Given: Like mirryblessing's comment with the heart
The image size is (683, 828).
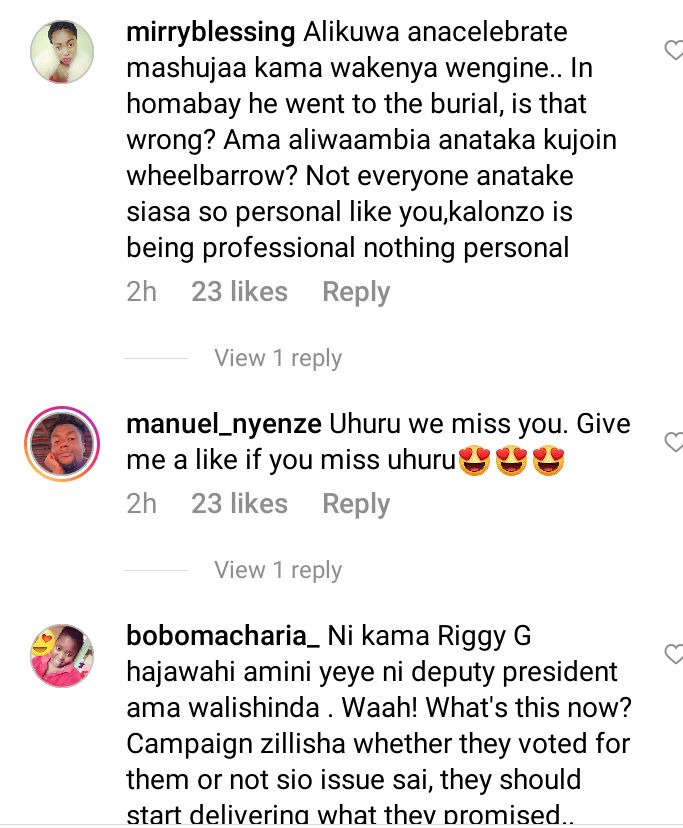Looking at the screenshot, I should pyautogui.click(x=673, y=50).
